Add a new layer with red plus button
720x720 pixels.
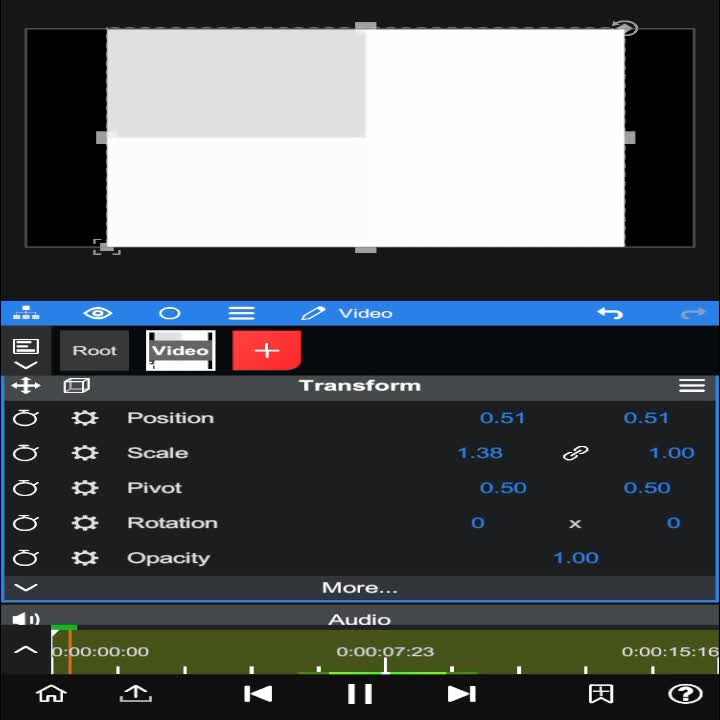[x=267, y=350]
